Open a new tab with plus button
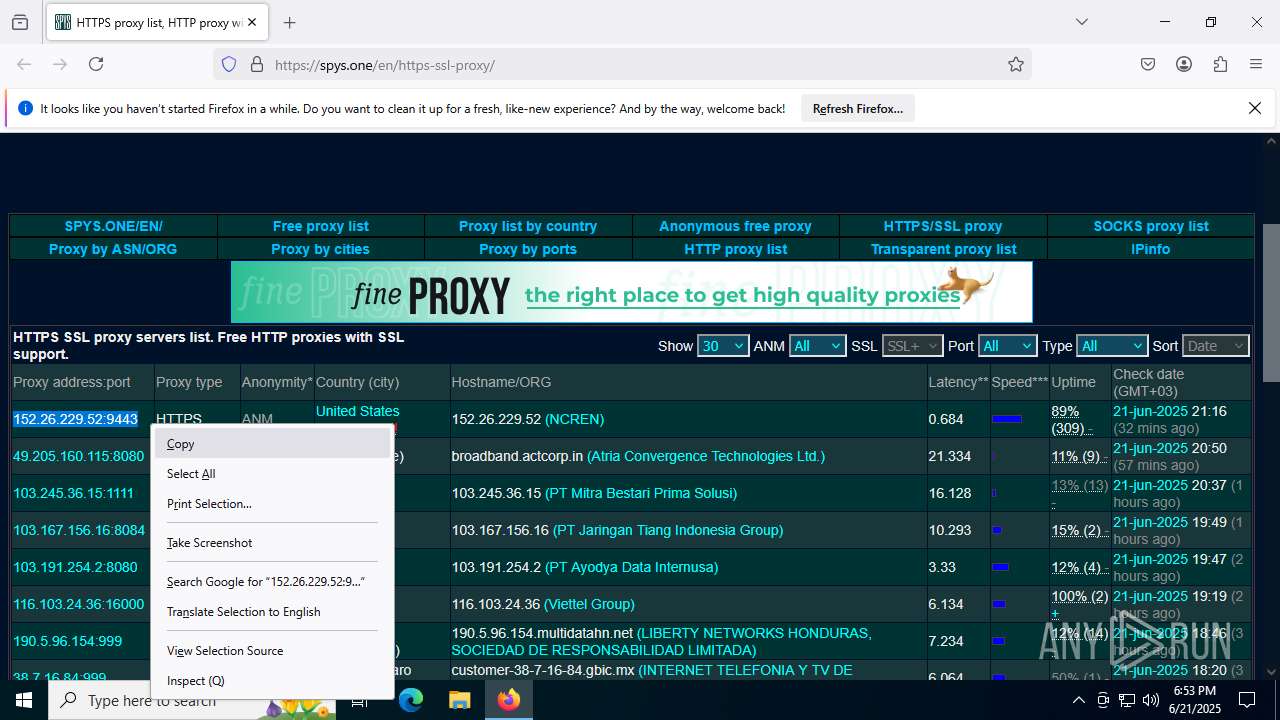1280x720 pixels. [289, 22]
